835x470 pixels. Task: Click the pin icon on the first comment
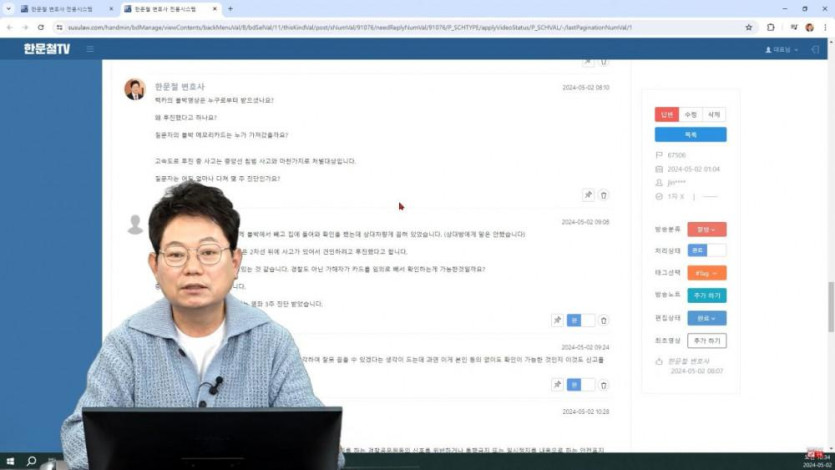pos(588,195)
